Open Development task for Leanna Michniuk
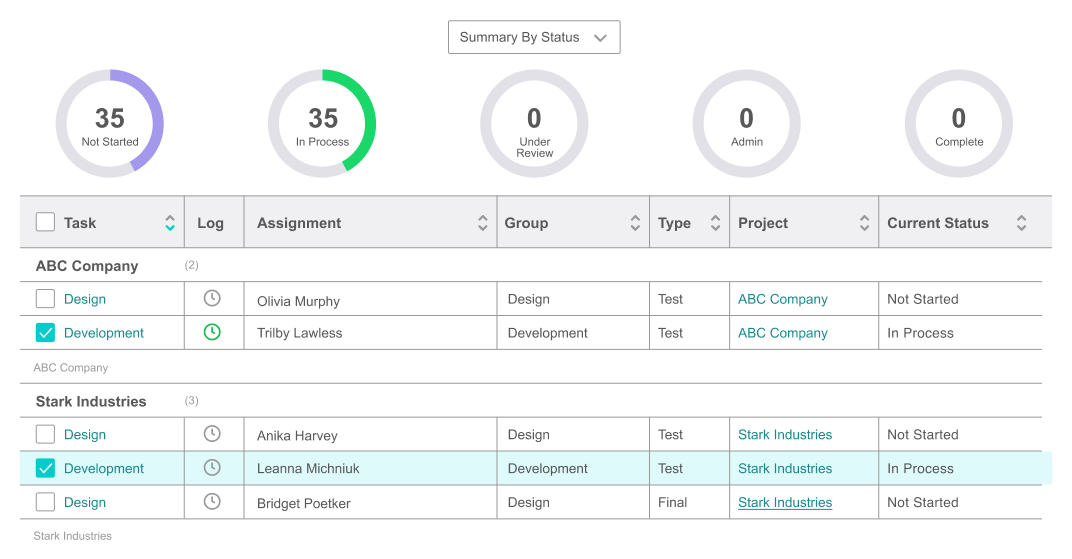 (104, 468)
